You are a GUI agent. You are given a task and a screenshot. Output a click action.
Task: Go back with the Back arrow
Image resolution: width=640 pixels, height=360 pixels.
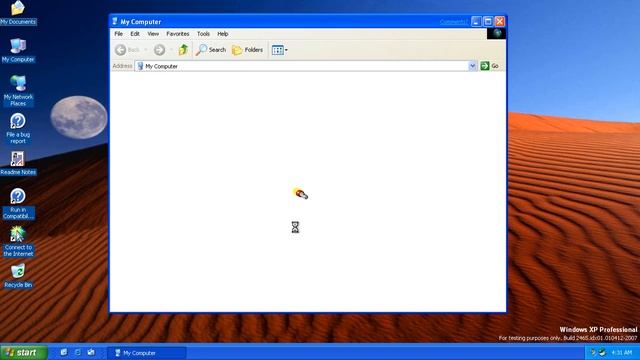127,50
